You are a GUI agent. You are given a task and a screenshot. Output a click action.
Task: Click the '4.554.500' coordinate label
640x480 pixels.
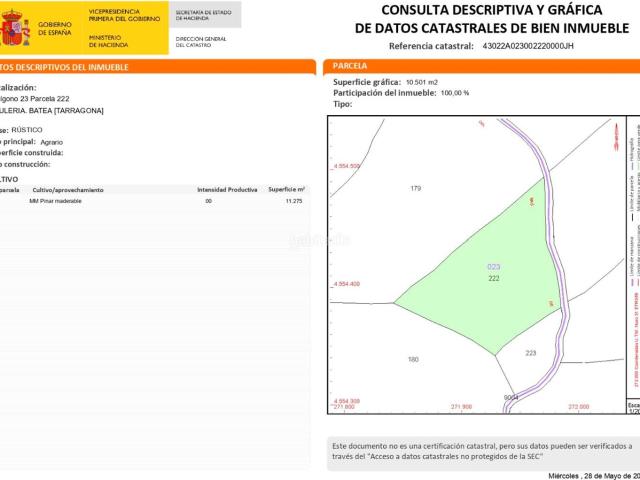(347, 166)
